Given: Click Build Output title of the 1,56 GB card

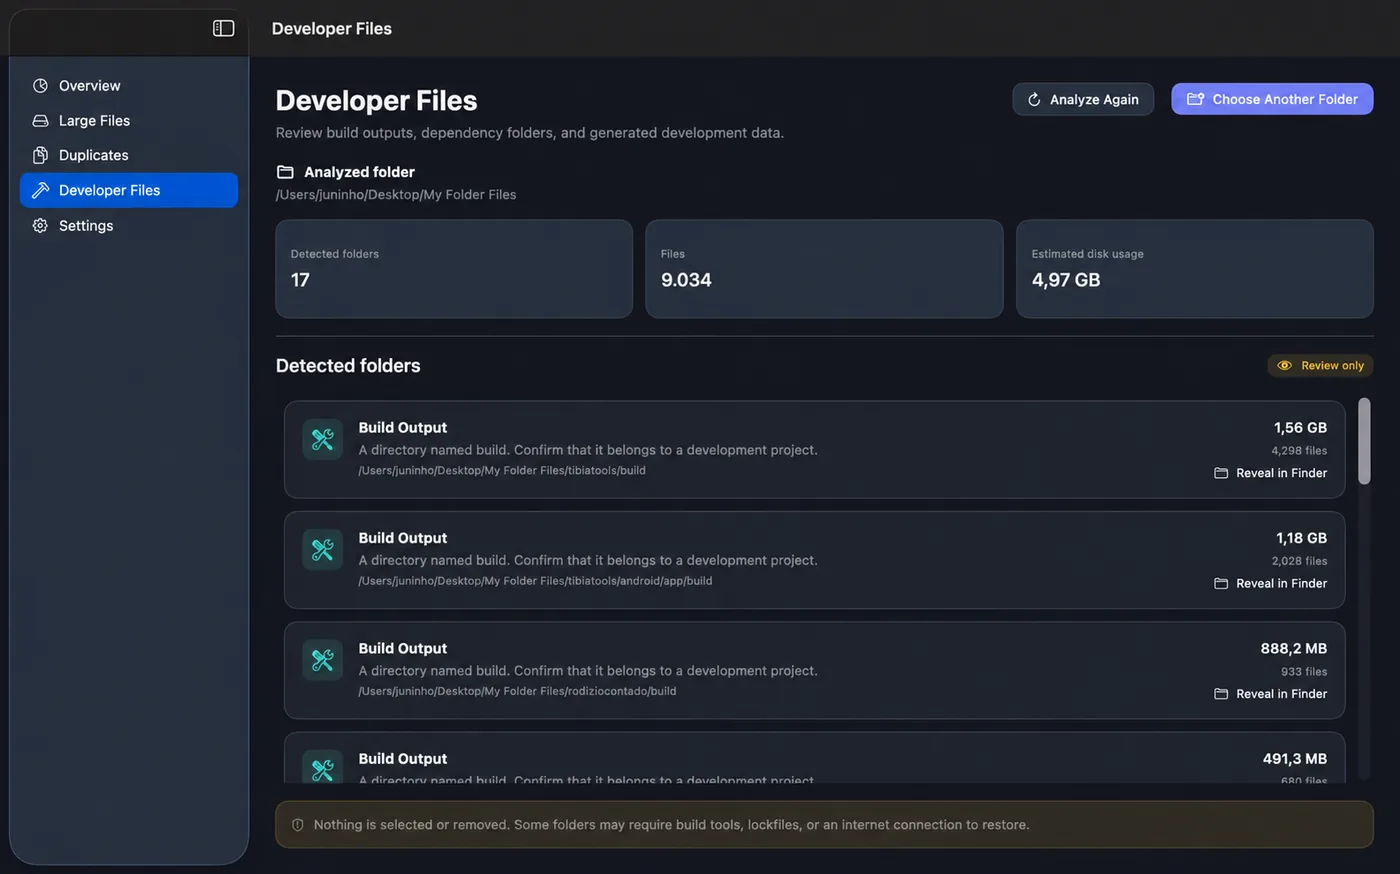Looking at the screenshot, I should (403, 428).
